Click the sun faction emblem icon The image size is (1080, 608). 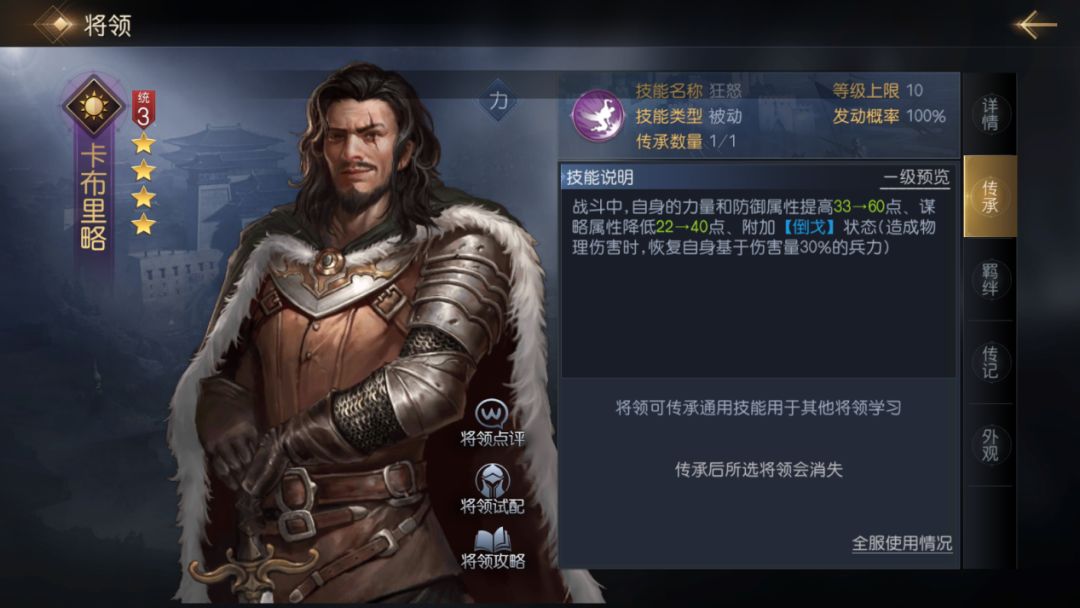point(93,106)
